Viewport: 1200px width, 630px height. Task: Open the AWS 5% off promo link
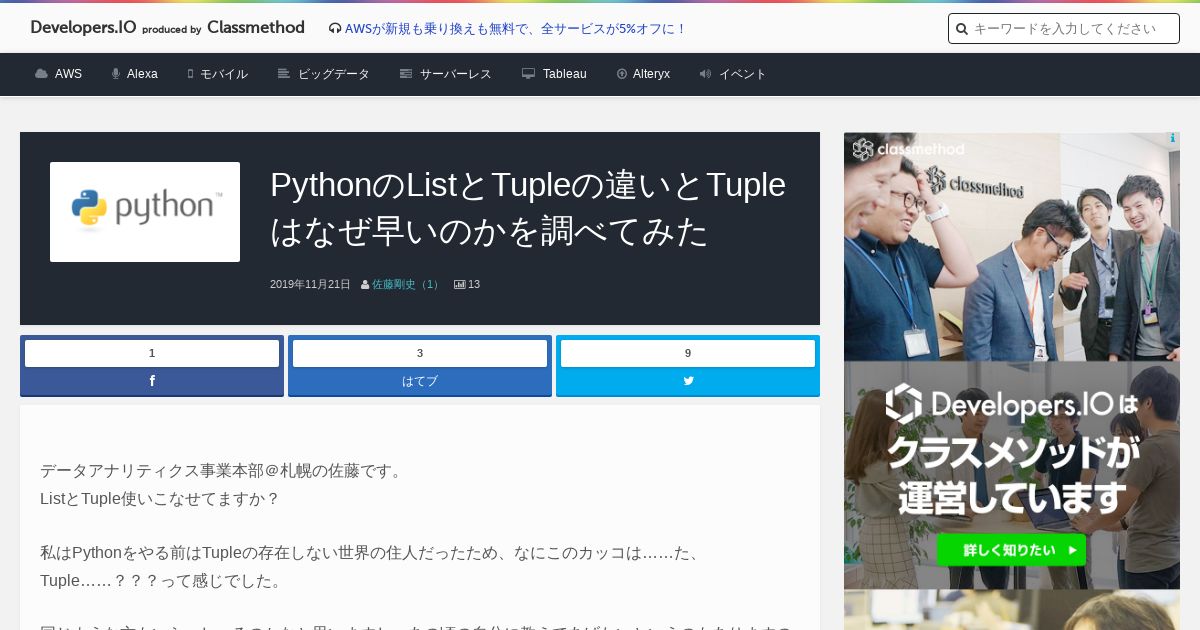coord(515,29)
